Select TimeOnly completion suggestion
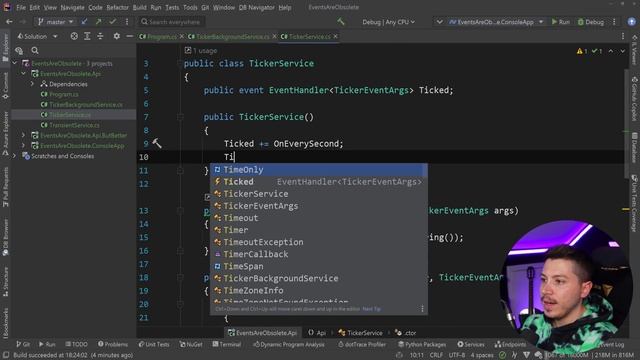This screenshot has height=360, width=640. [x=319, y=170]
